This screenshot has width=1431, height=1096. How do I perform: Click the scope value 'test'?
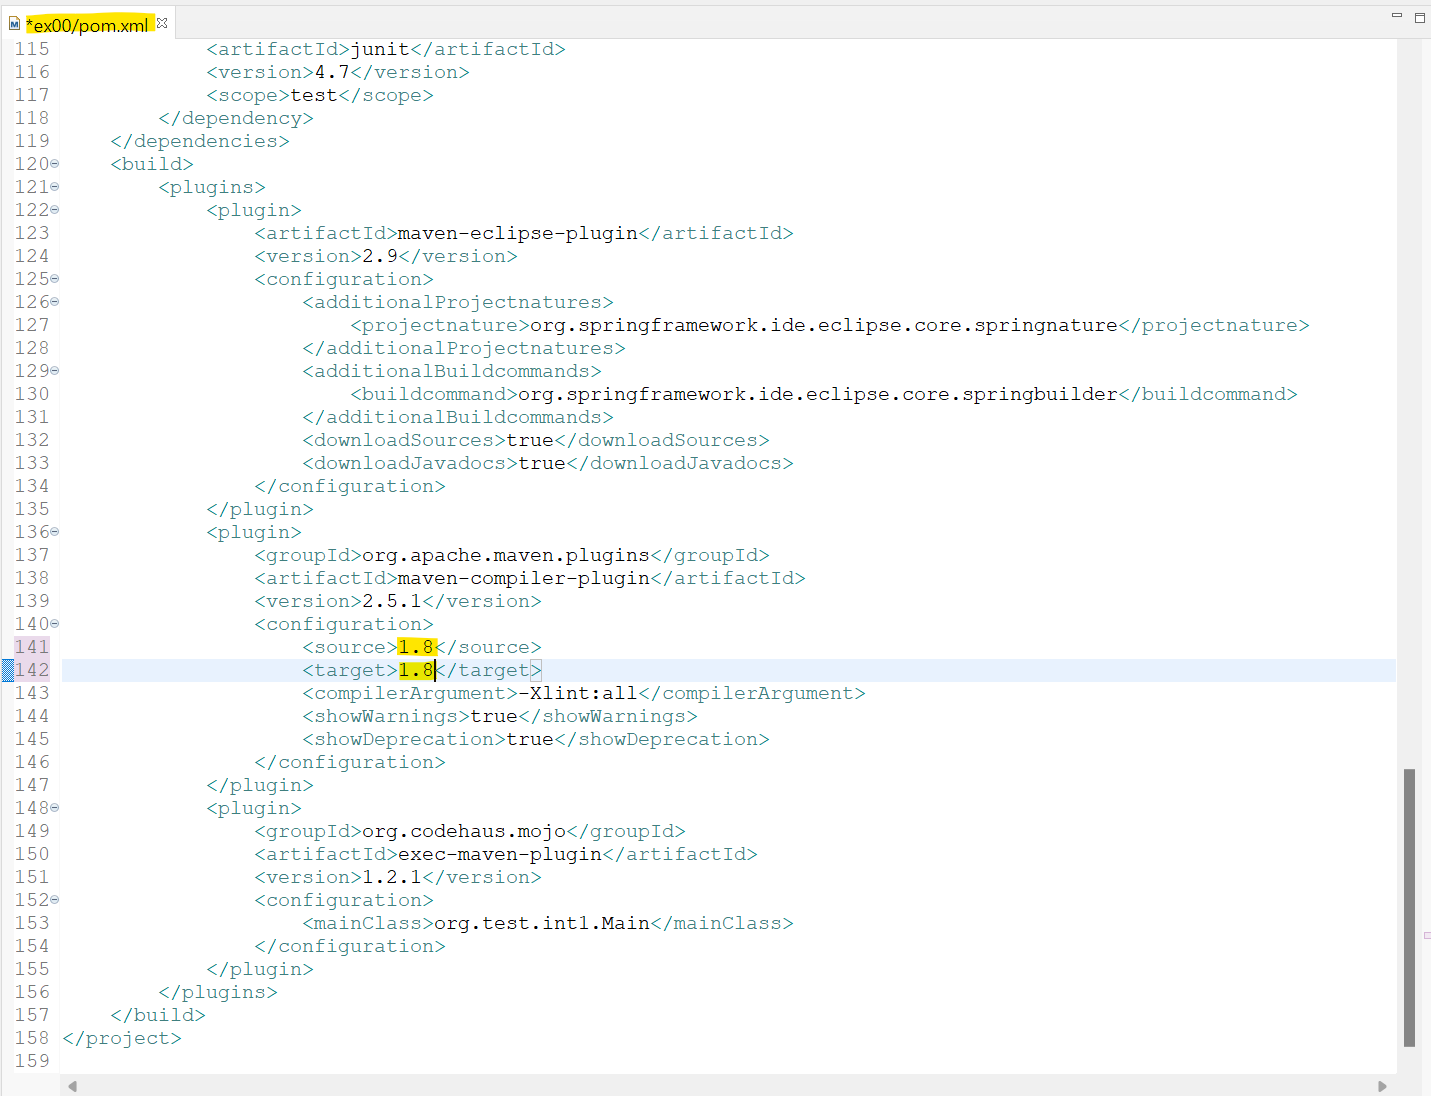314,95
